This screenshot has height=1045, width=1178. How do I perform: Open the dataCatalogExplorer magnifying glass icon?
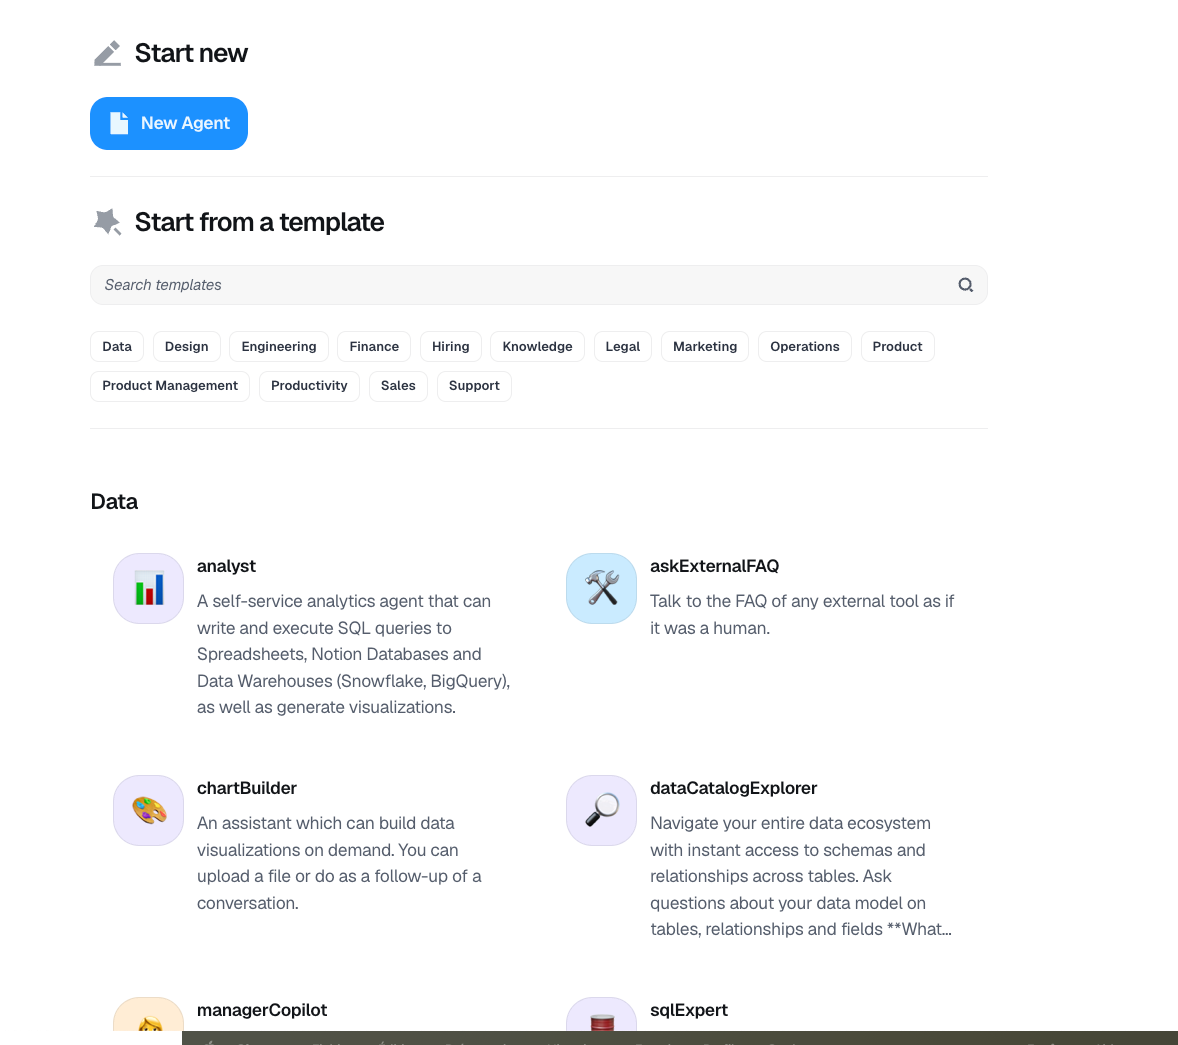tap(601, 811)
